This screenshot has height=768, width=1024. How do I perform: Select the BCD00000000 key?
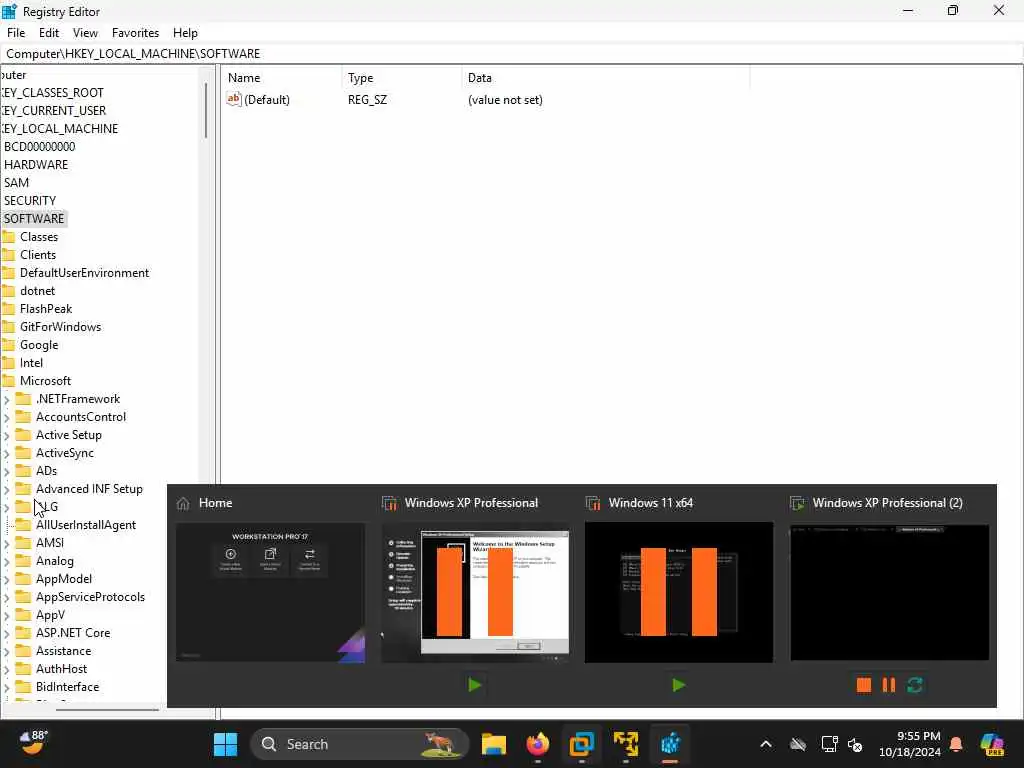tap(39, 147)
